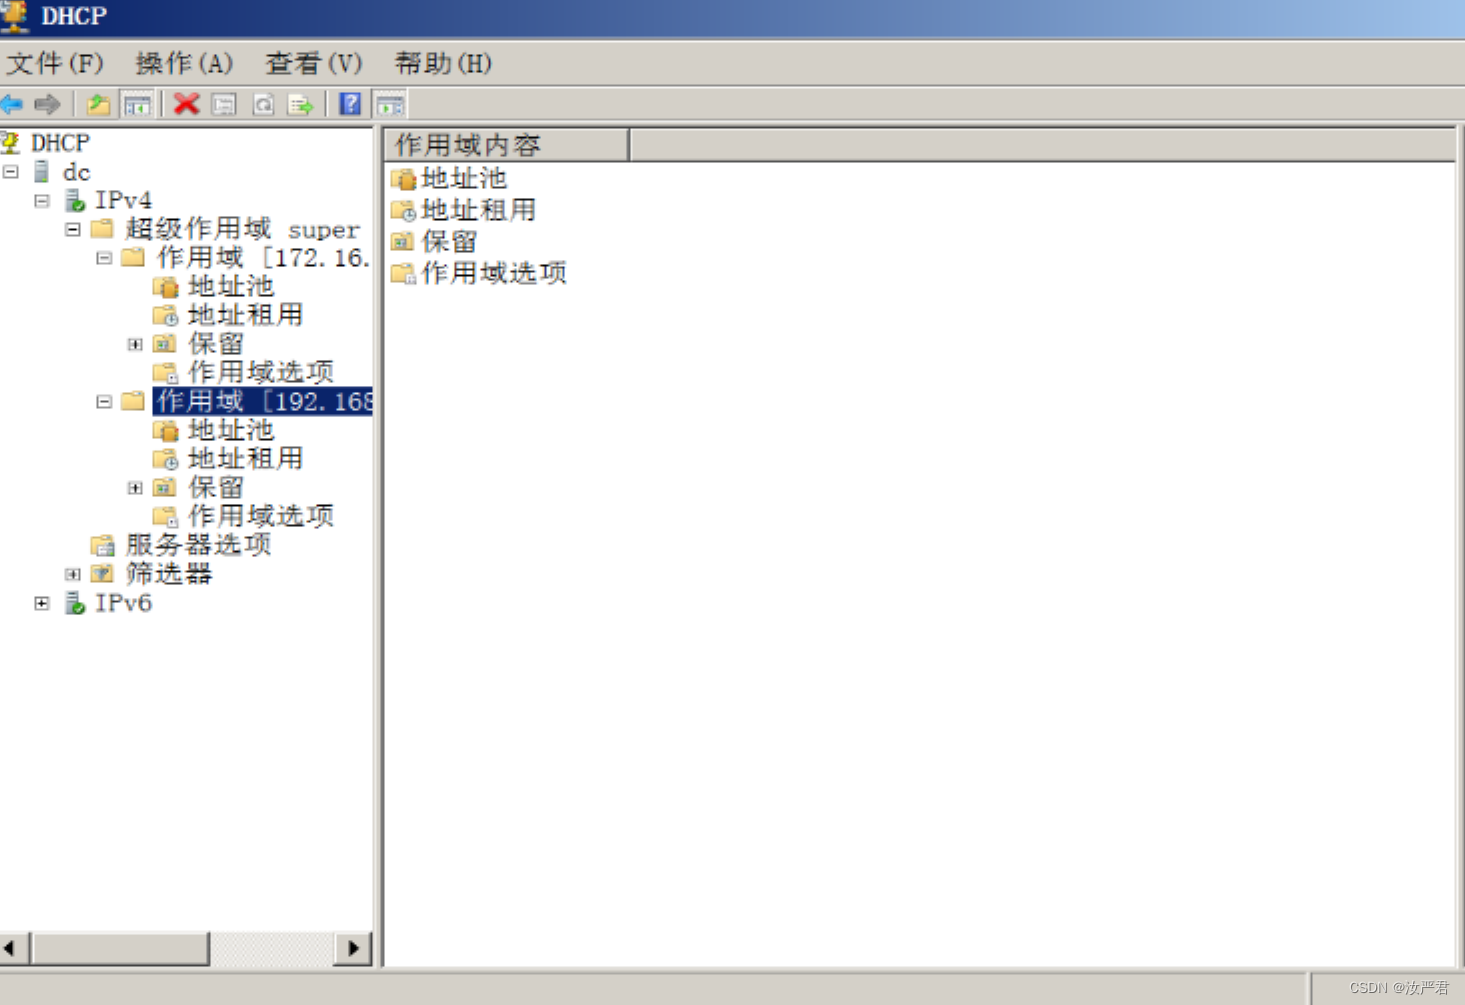Image resolution: width=1465 pixels, height=1005 pixels.
Task: Click the forward navigation arrow icon
Action: pos(46,104)
